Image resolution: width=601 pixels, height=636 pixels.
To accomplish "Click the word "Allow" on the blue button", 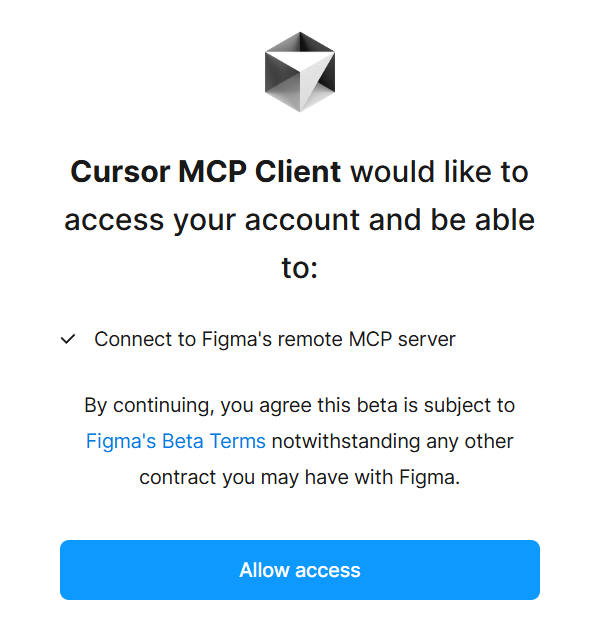I will [263, 571].
